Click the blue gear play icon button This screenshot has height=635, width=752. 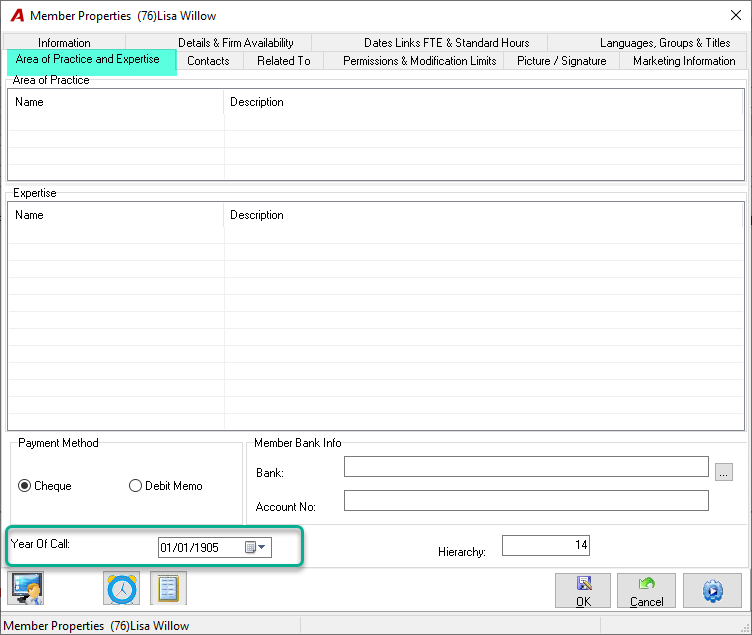(x=712, y=590)
